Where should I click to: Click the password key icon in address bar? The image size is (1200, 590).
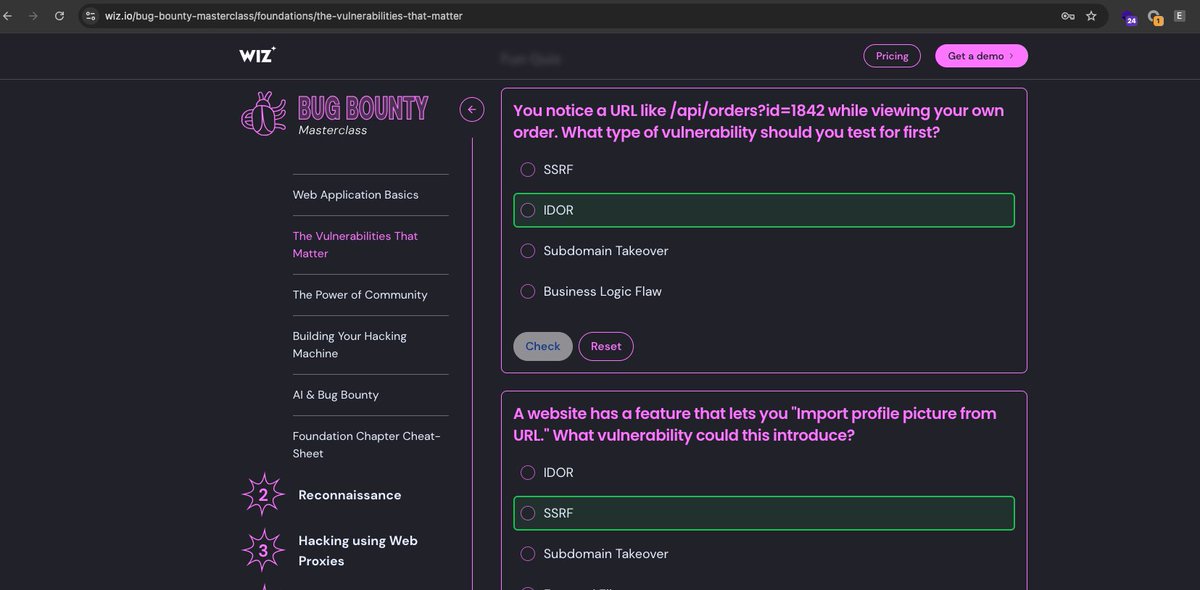[x=1068, y=16]
